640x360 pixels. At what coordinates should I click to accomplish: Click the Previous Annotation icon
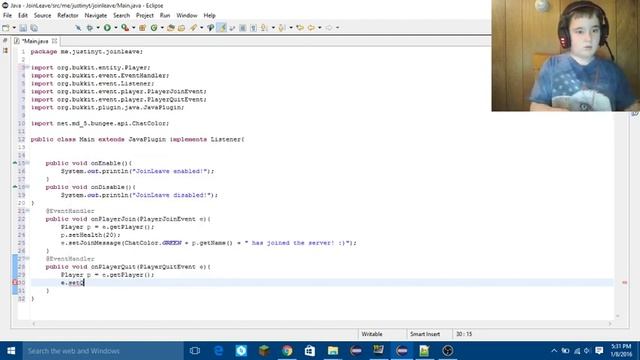[282, 28]
